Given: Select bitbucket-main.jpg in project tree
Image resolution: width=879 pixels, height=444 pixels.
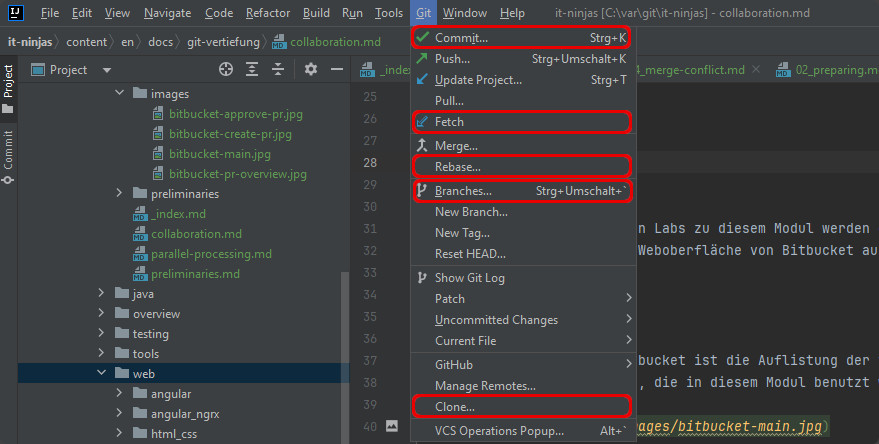Looking at the screenshot, I should 220,154.
